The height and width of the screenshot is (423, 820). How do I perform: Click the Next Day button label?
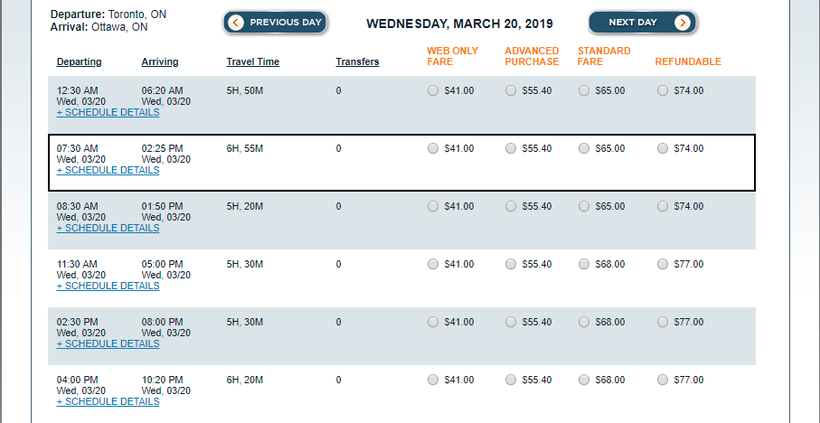[632, 22]
